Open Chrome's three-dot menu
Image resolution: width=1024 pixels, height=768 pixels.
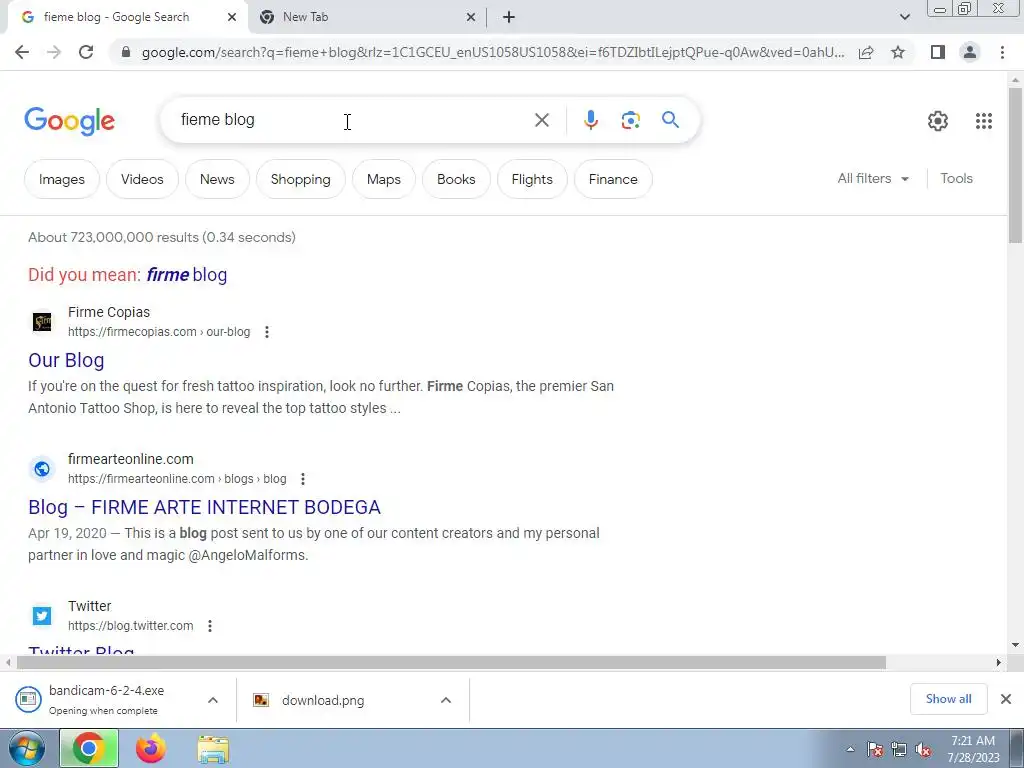[1002, 52]
